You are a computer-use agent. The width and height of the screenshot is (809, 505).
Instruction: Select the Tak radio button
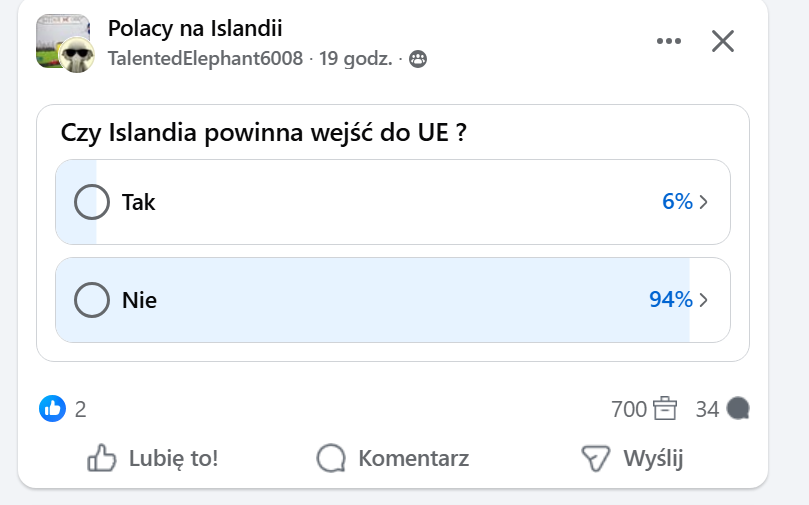(92, 202)
